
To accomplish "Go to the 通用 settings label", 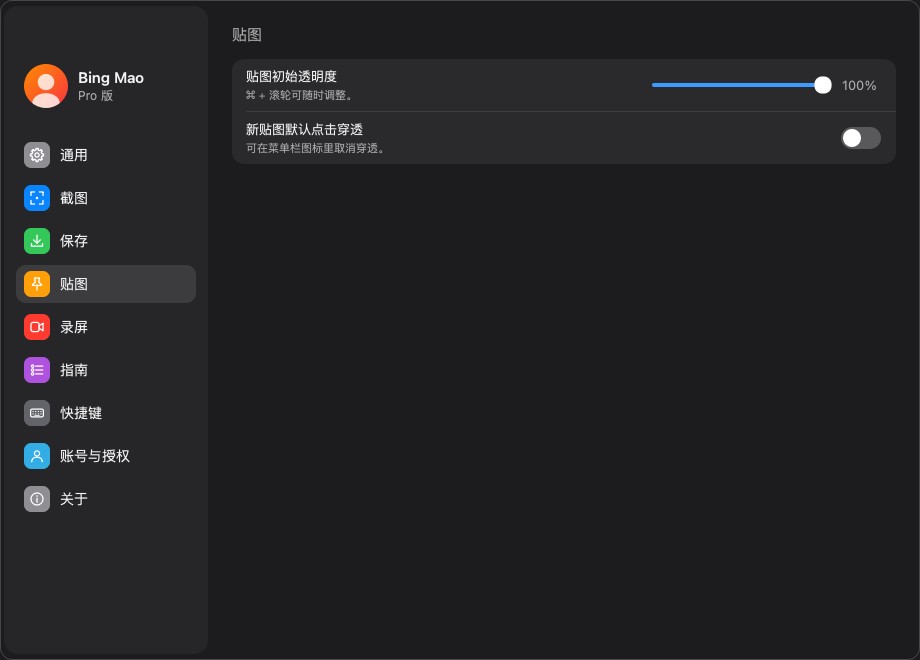I will (74, 155).
